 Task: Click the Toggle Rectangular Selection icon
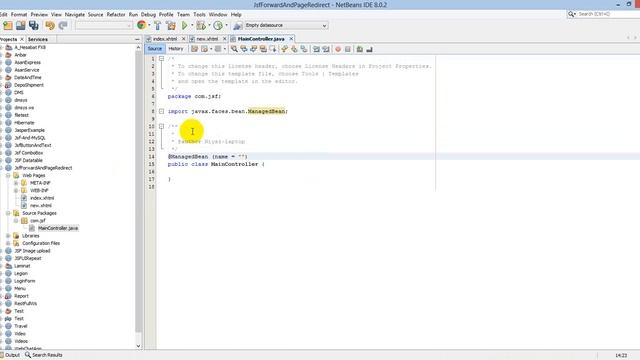[273, 49]
